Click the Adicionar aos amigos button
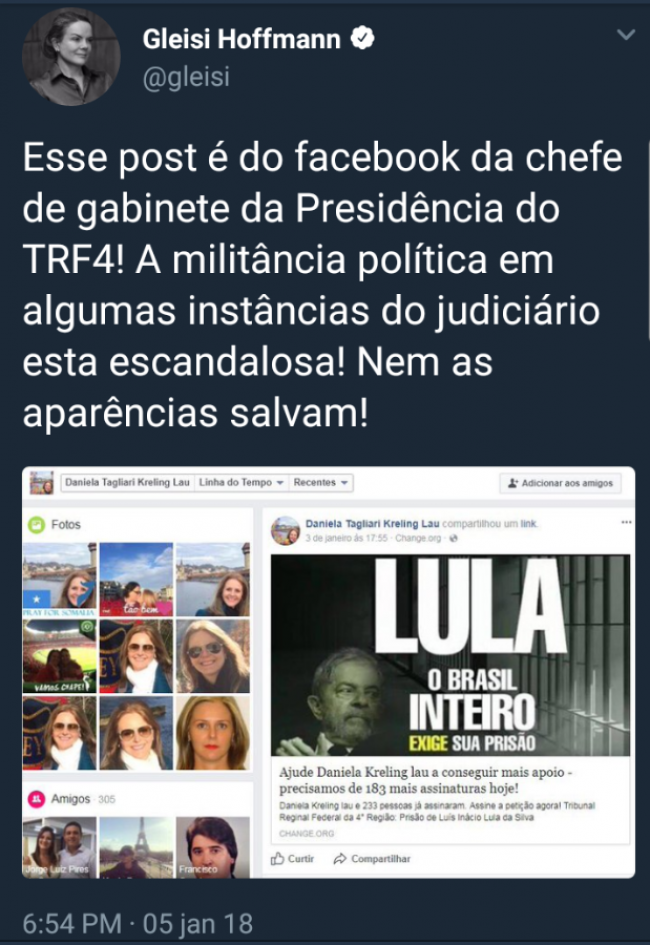The image size is (650, 945). [560, 483]
